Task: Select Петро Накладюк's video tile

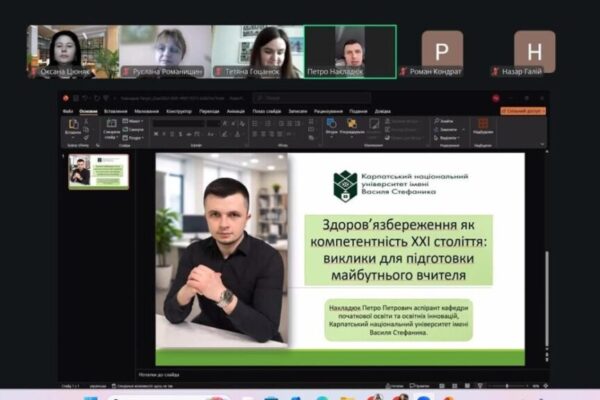Action: pos(349,50)
